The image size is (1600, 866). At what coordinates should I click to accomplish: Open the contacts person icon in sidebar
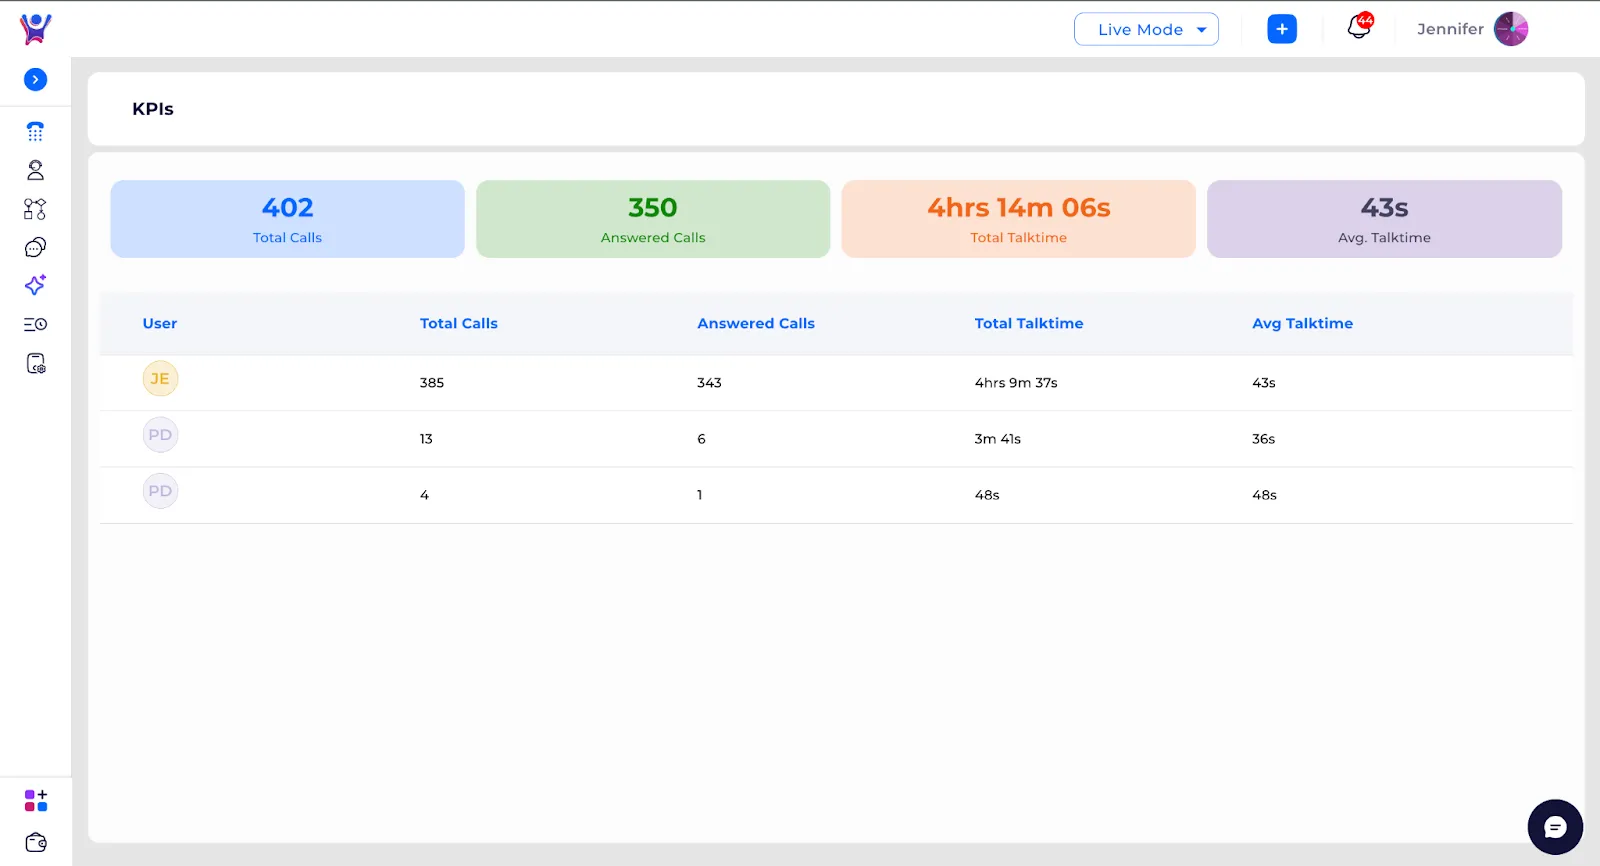pos(35,170)
